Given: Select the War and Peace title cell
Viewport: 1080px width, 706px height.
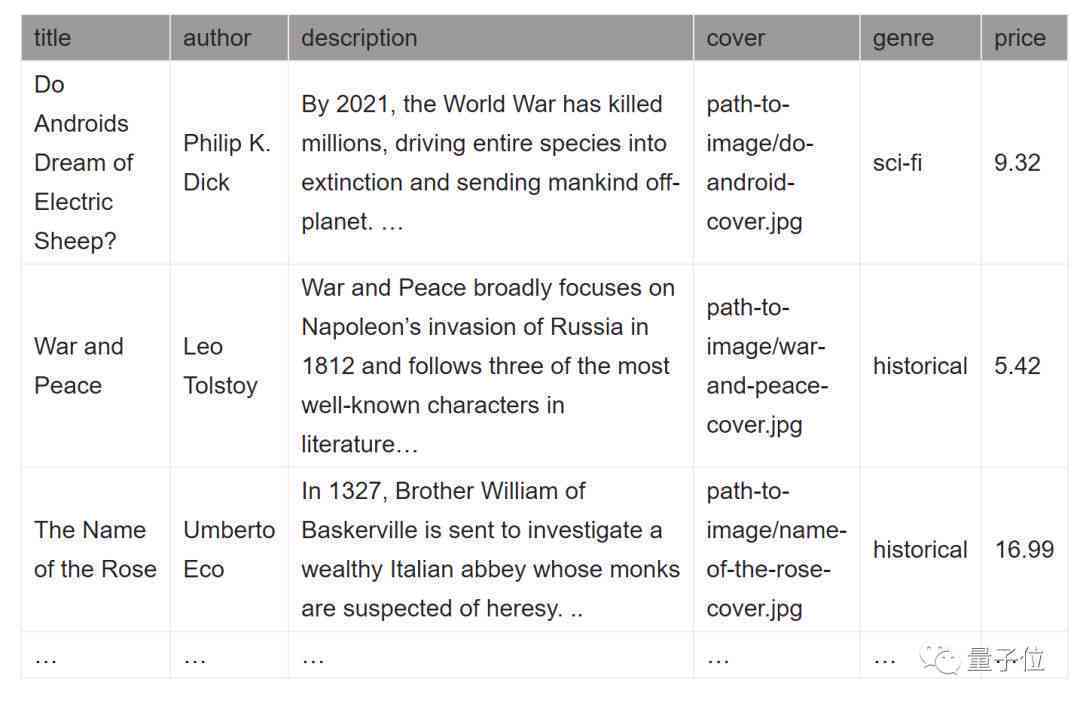Looking at the screenshot, I should click(x=96, y=366).
